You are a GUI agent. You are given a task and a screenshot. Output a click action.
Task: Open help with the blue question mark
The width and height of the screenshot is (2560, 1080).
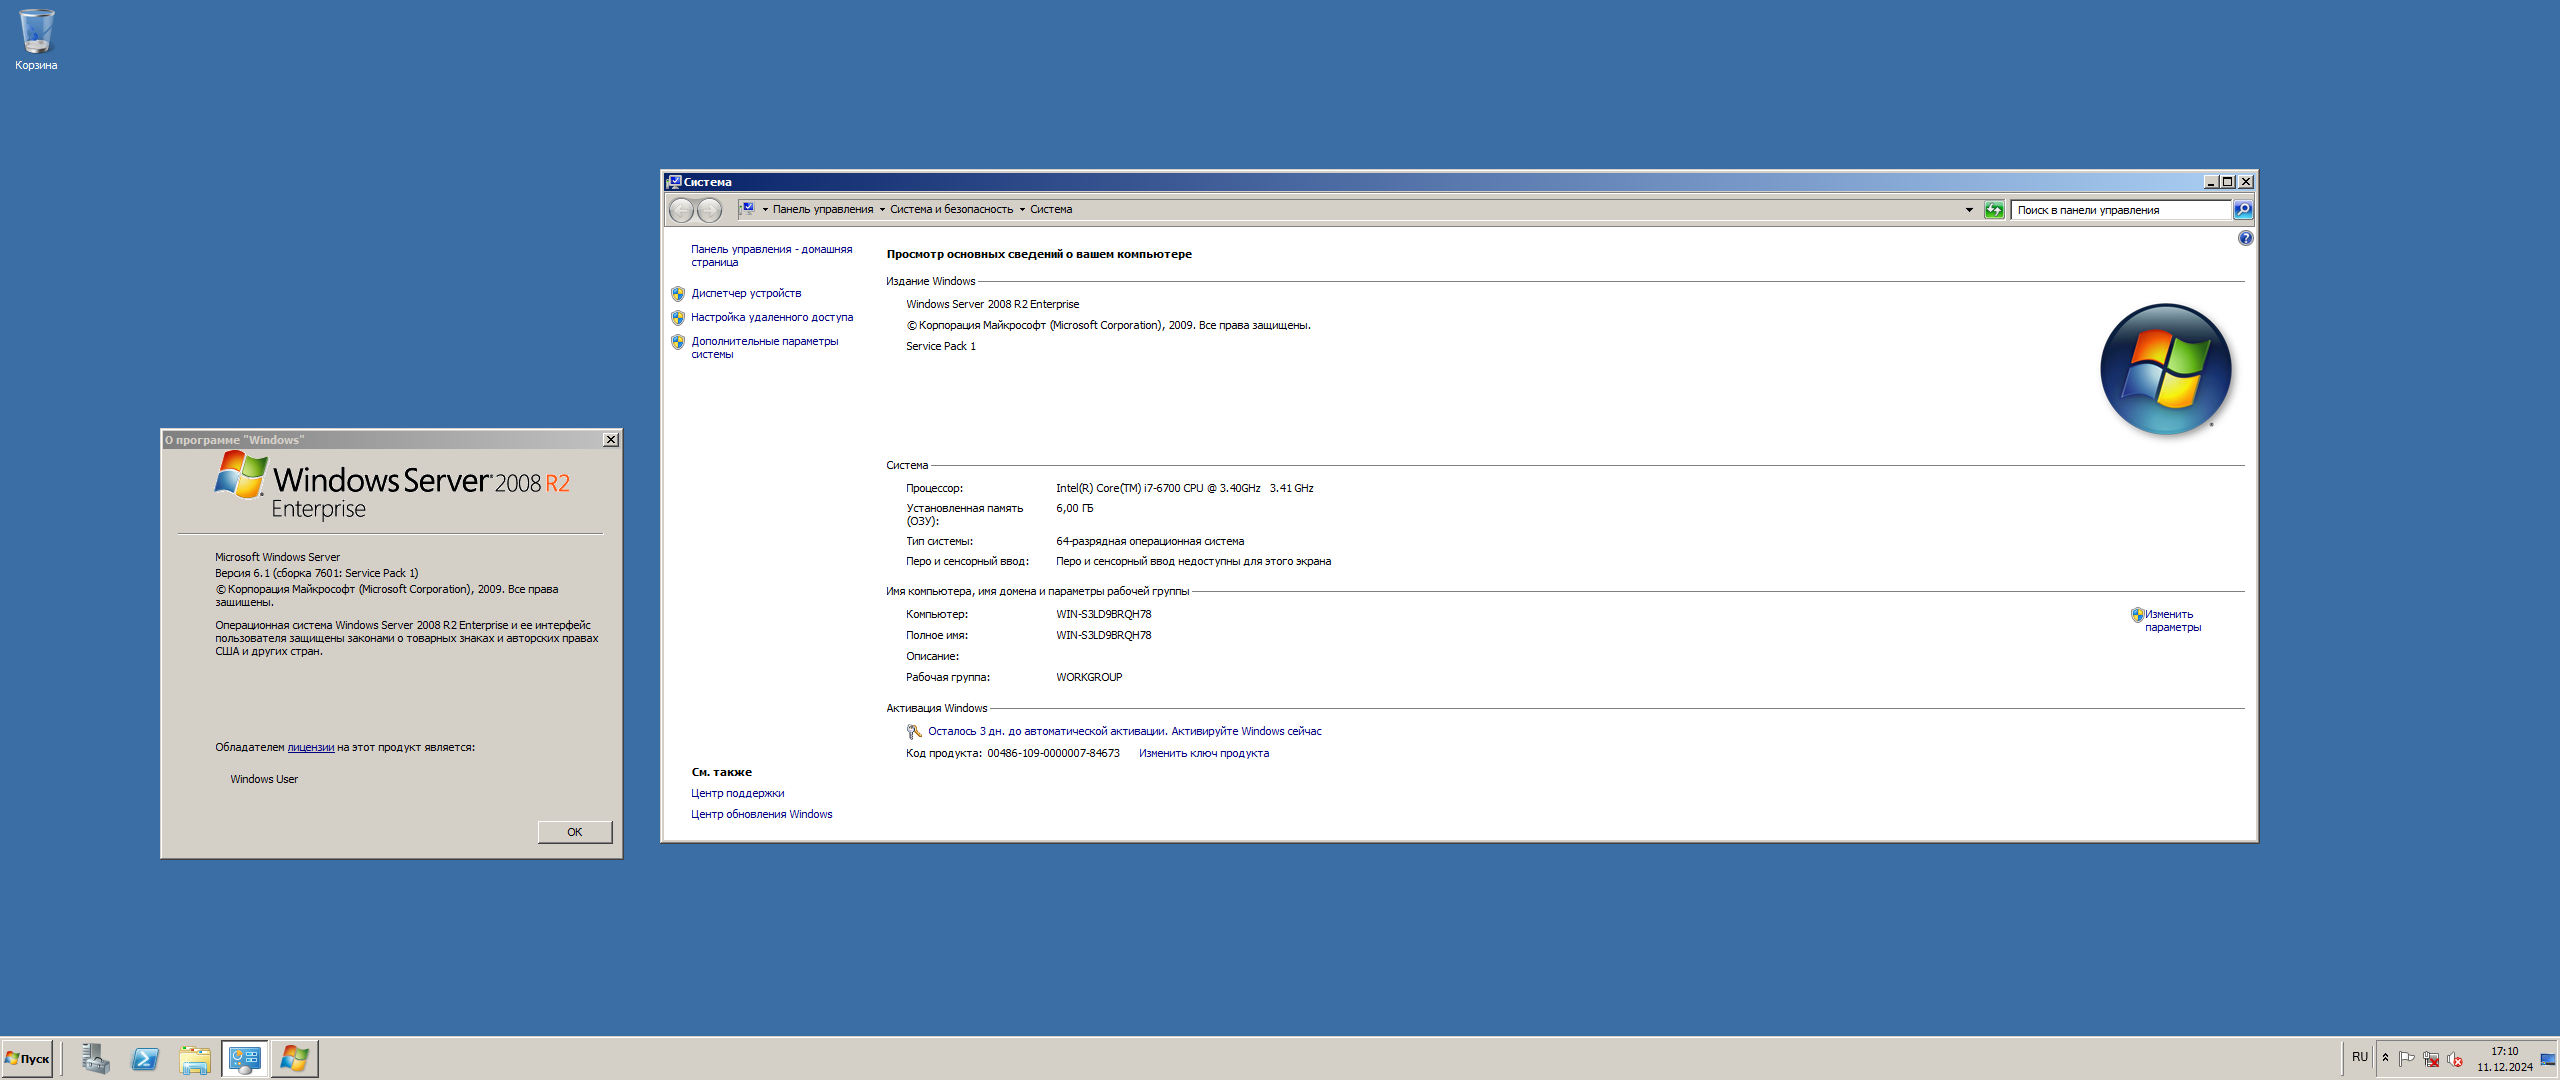click(2245, 238)
